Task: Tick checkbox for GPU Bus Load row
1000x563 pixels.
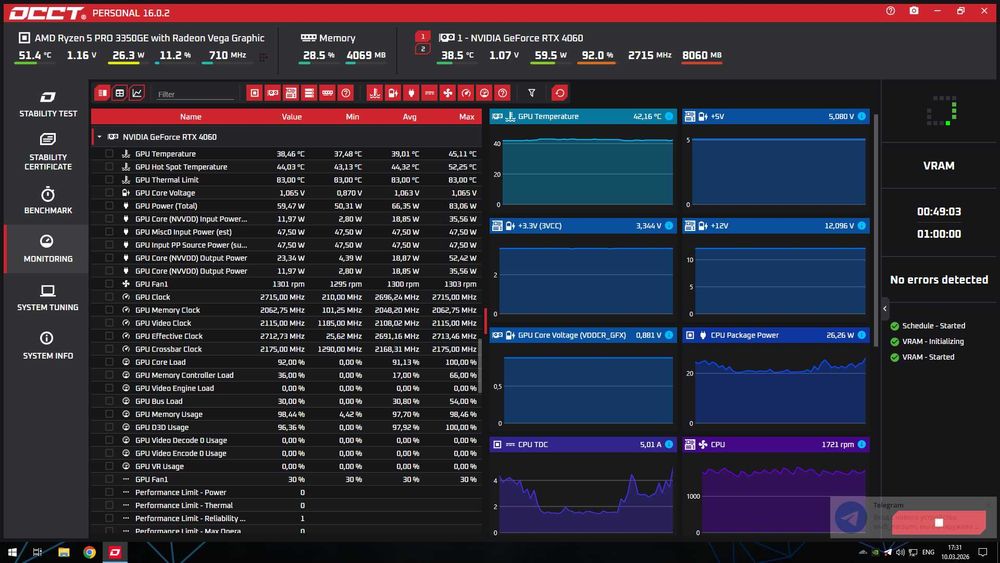Action: 109,401
